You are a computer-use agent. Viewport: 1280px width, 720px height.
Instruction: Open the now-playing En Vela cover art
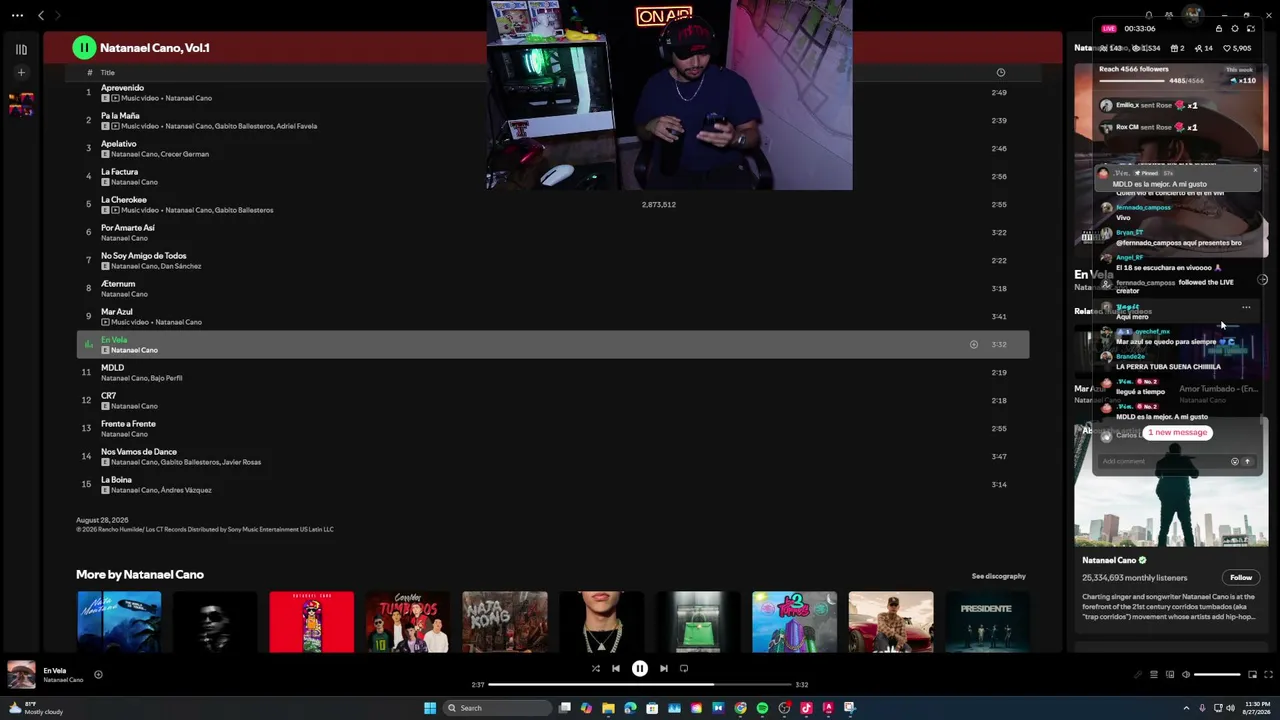[21, 675]
